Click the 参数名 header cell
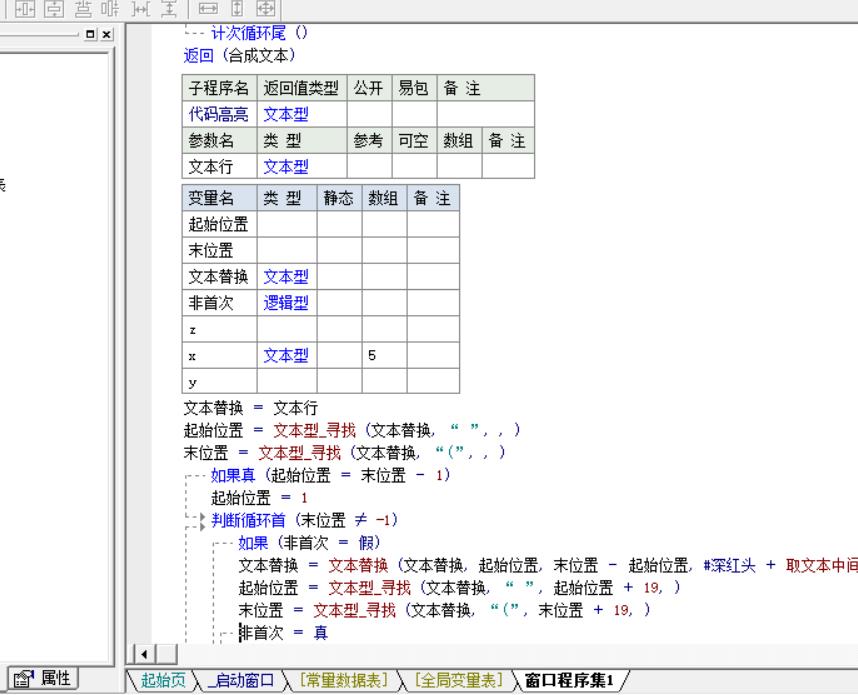The image size is (858, 695). pyautogui.click(x=219, y=140)
